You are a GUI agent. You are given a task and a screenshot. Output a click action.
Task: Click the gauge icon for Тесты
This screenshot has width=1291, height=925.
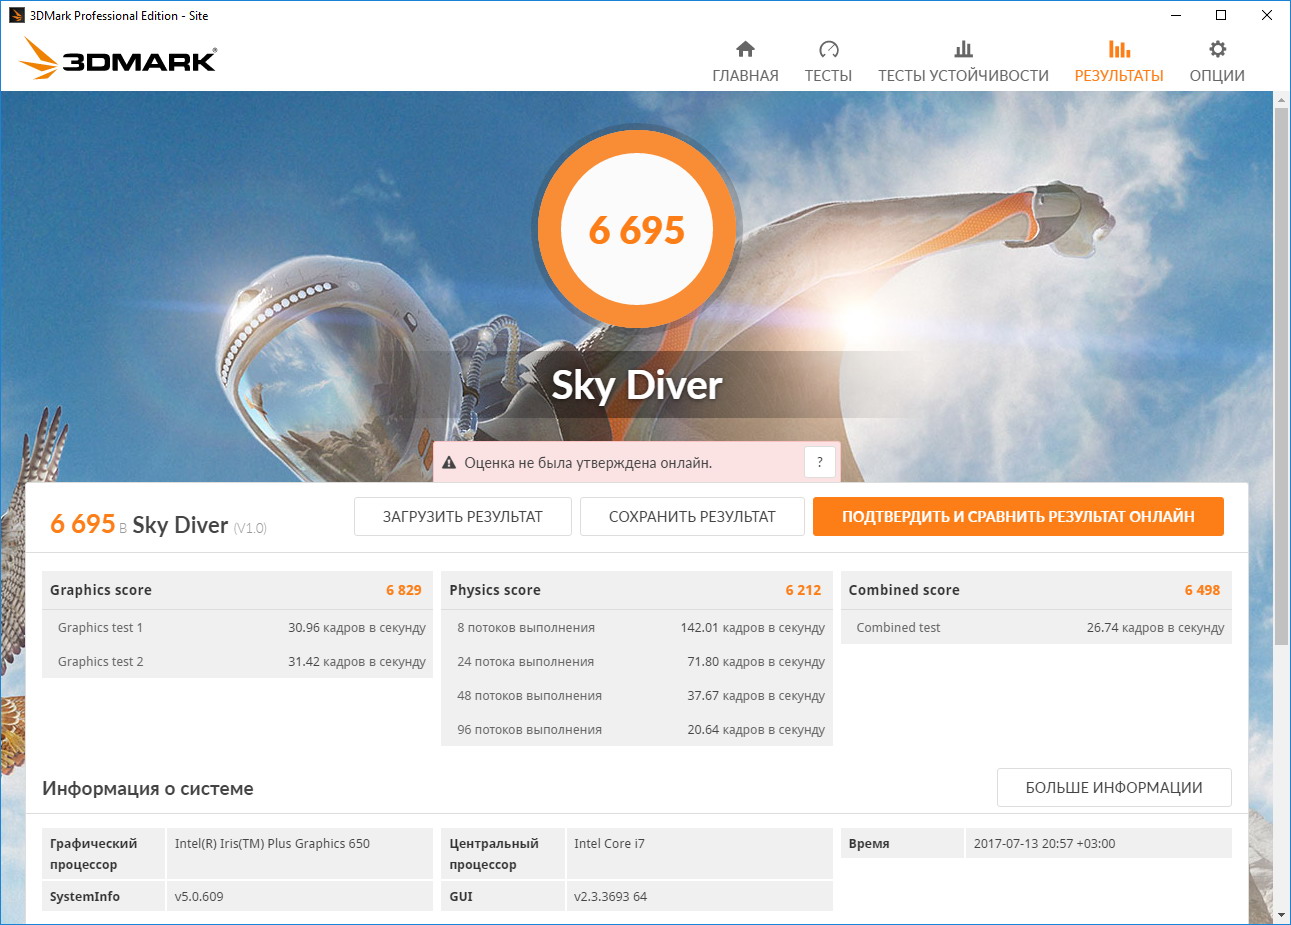tap(828, 49)
